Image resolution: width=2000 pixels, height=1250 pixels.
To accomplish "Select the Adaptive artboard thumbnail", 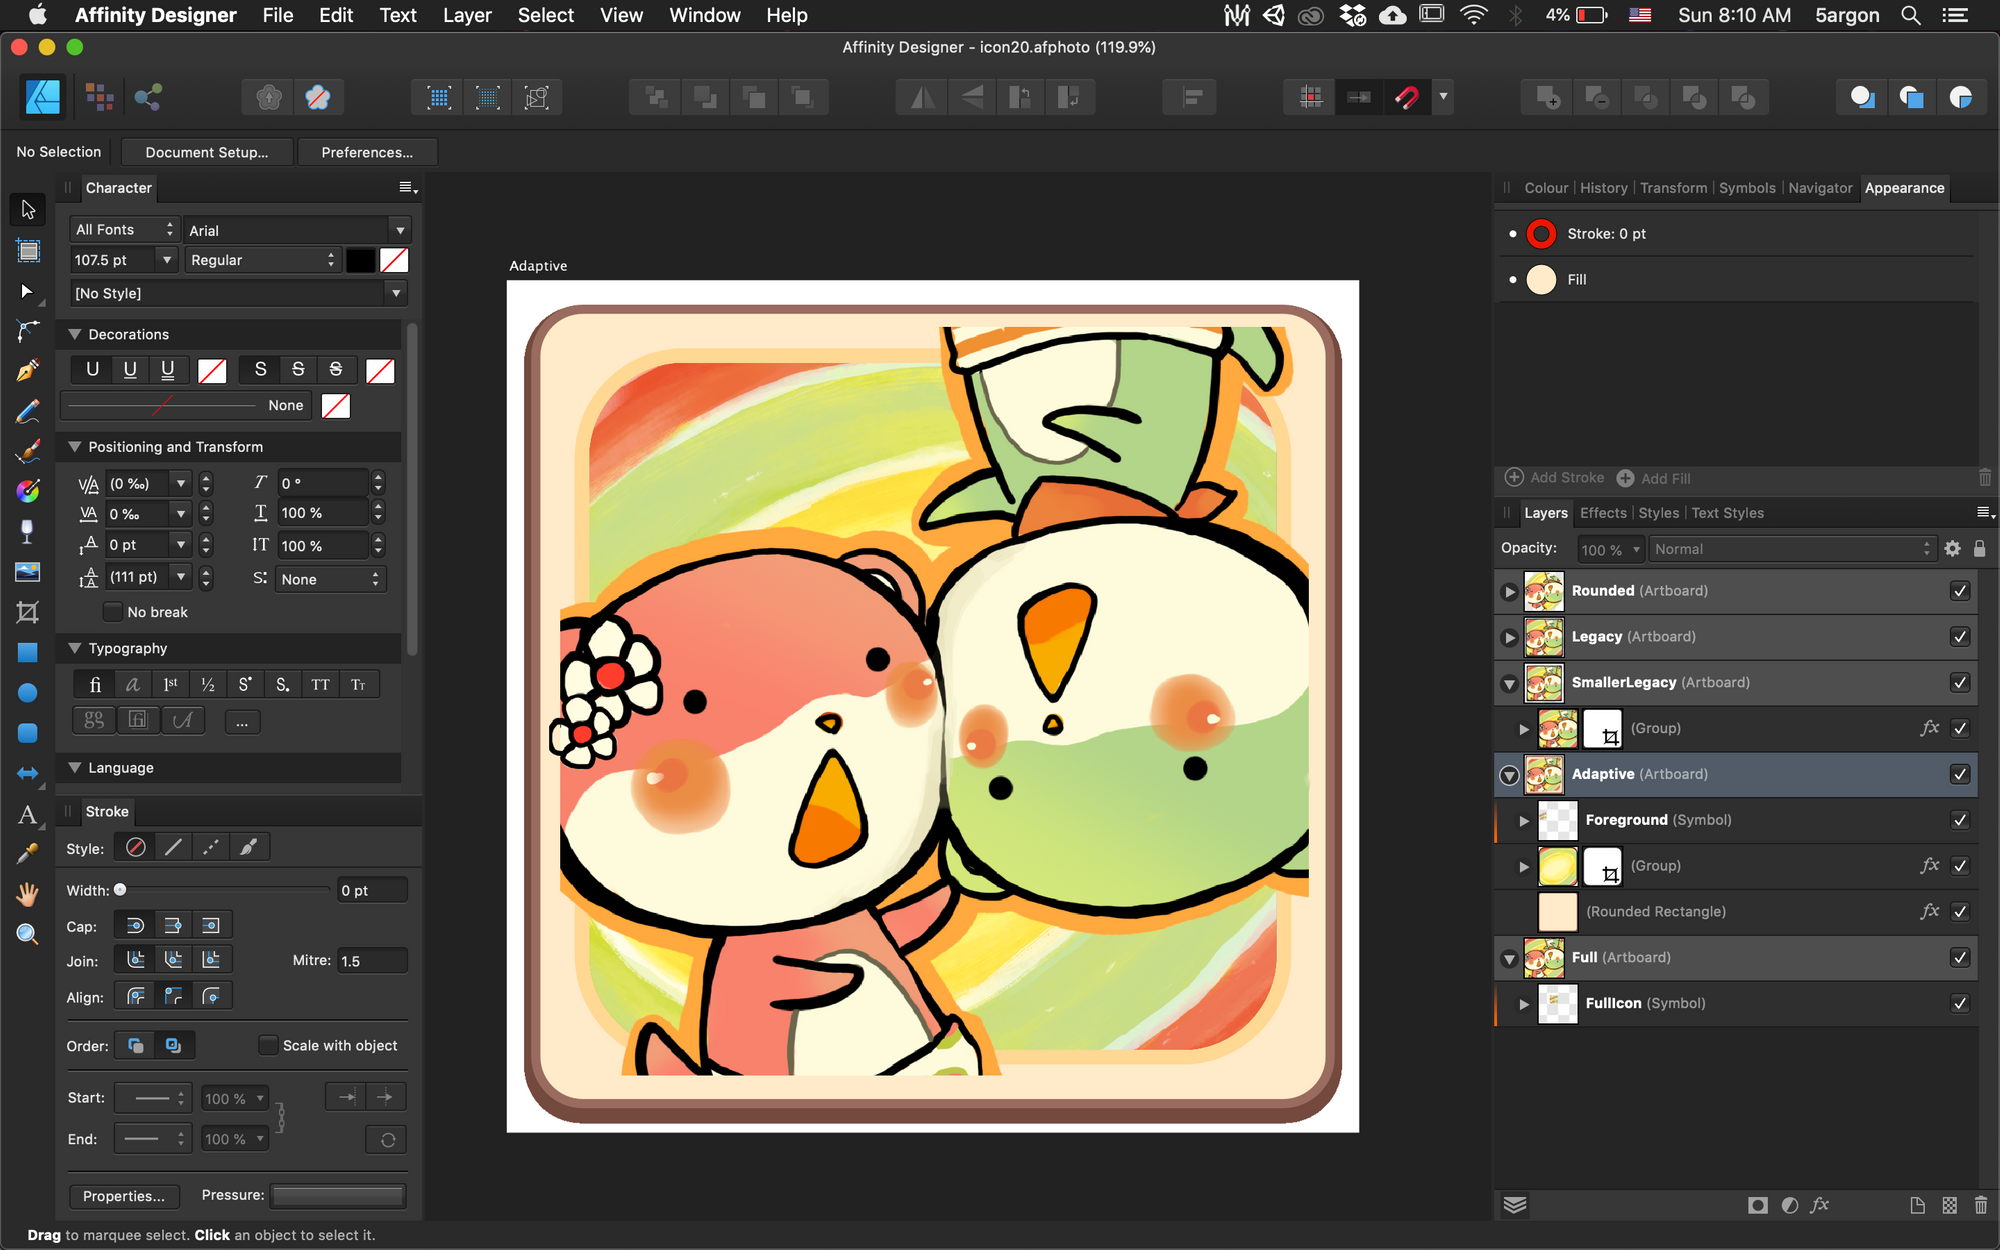I will [x=1545, y=774].
